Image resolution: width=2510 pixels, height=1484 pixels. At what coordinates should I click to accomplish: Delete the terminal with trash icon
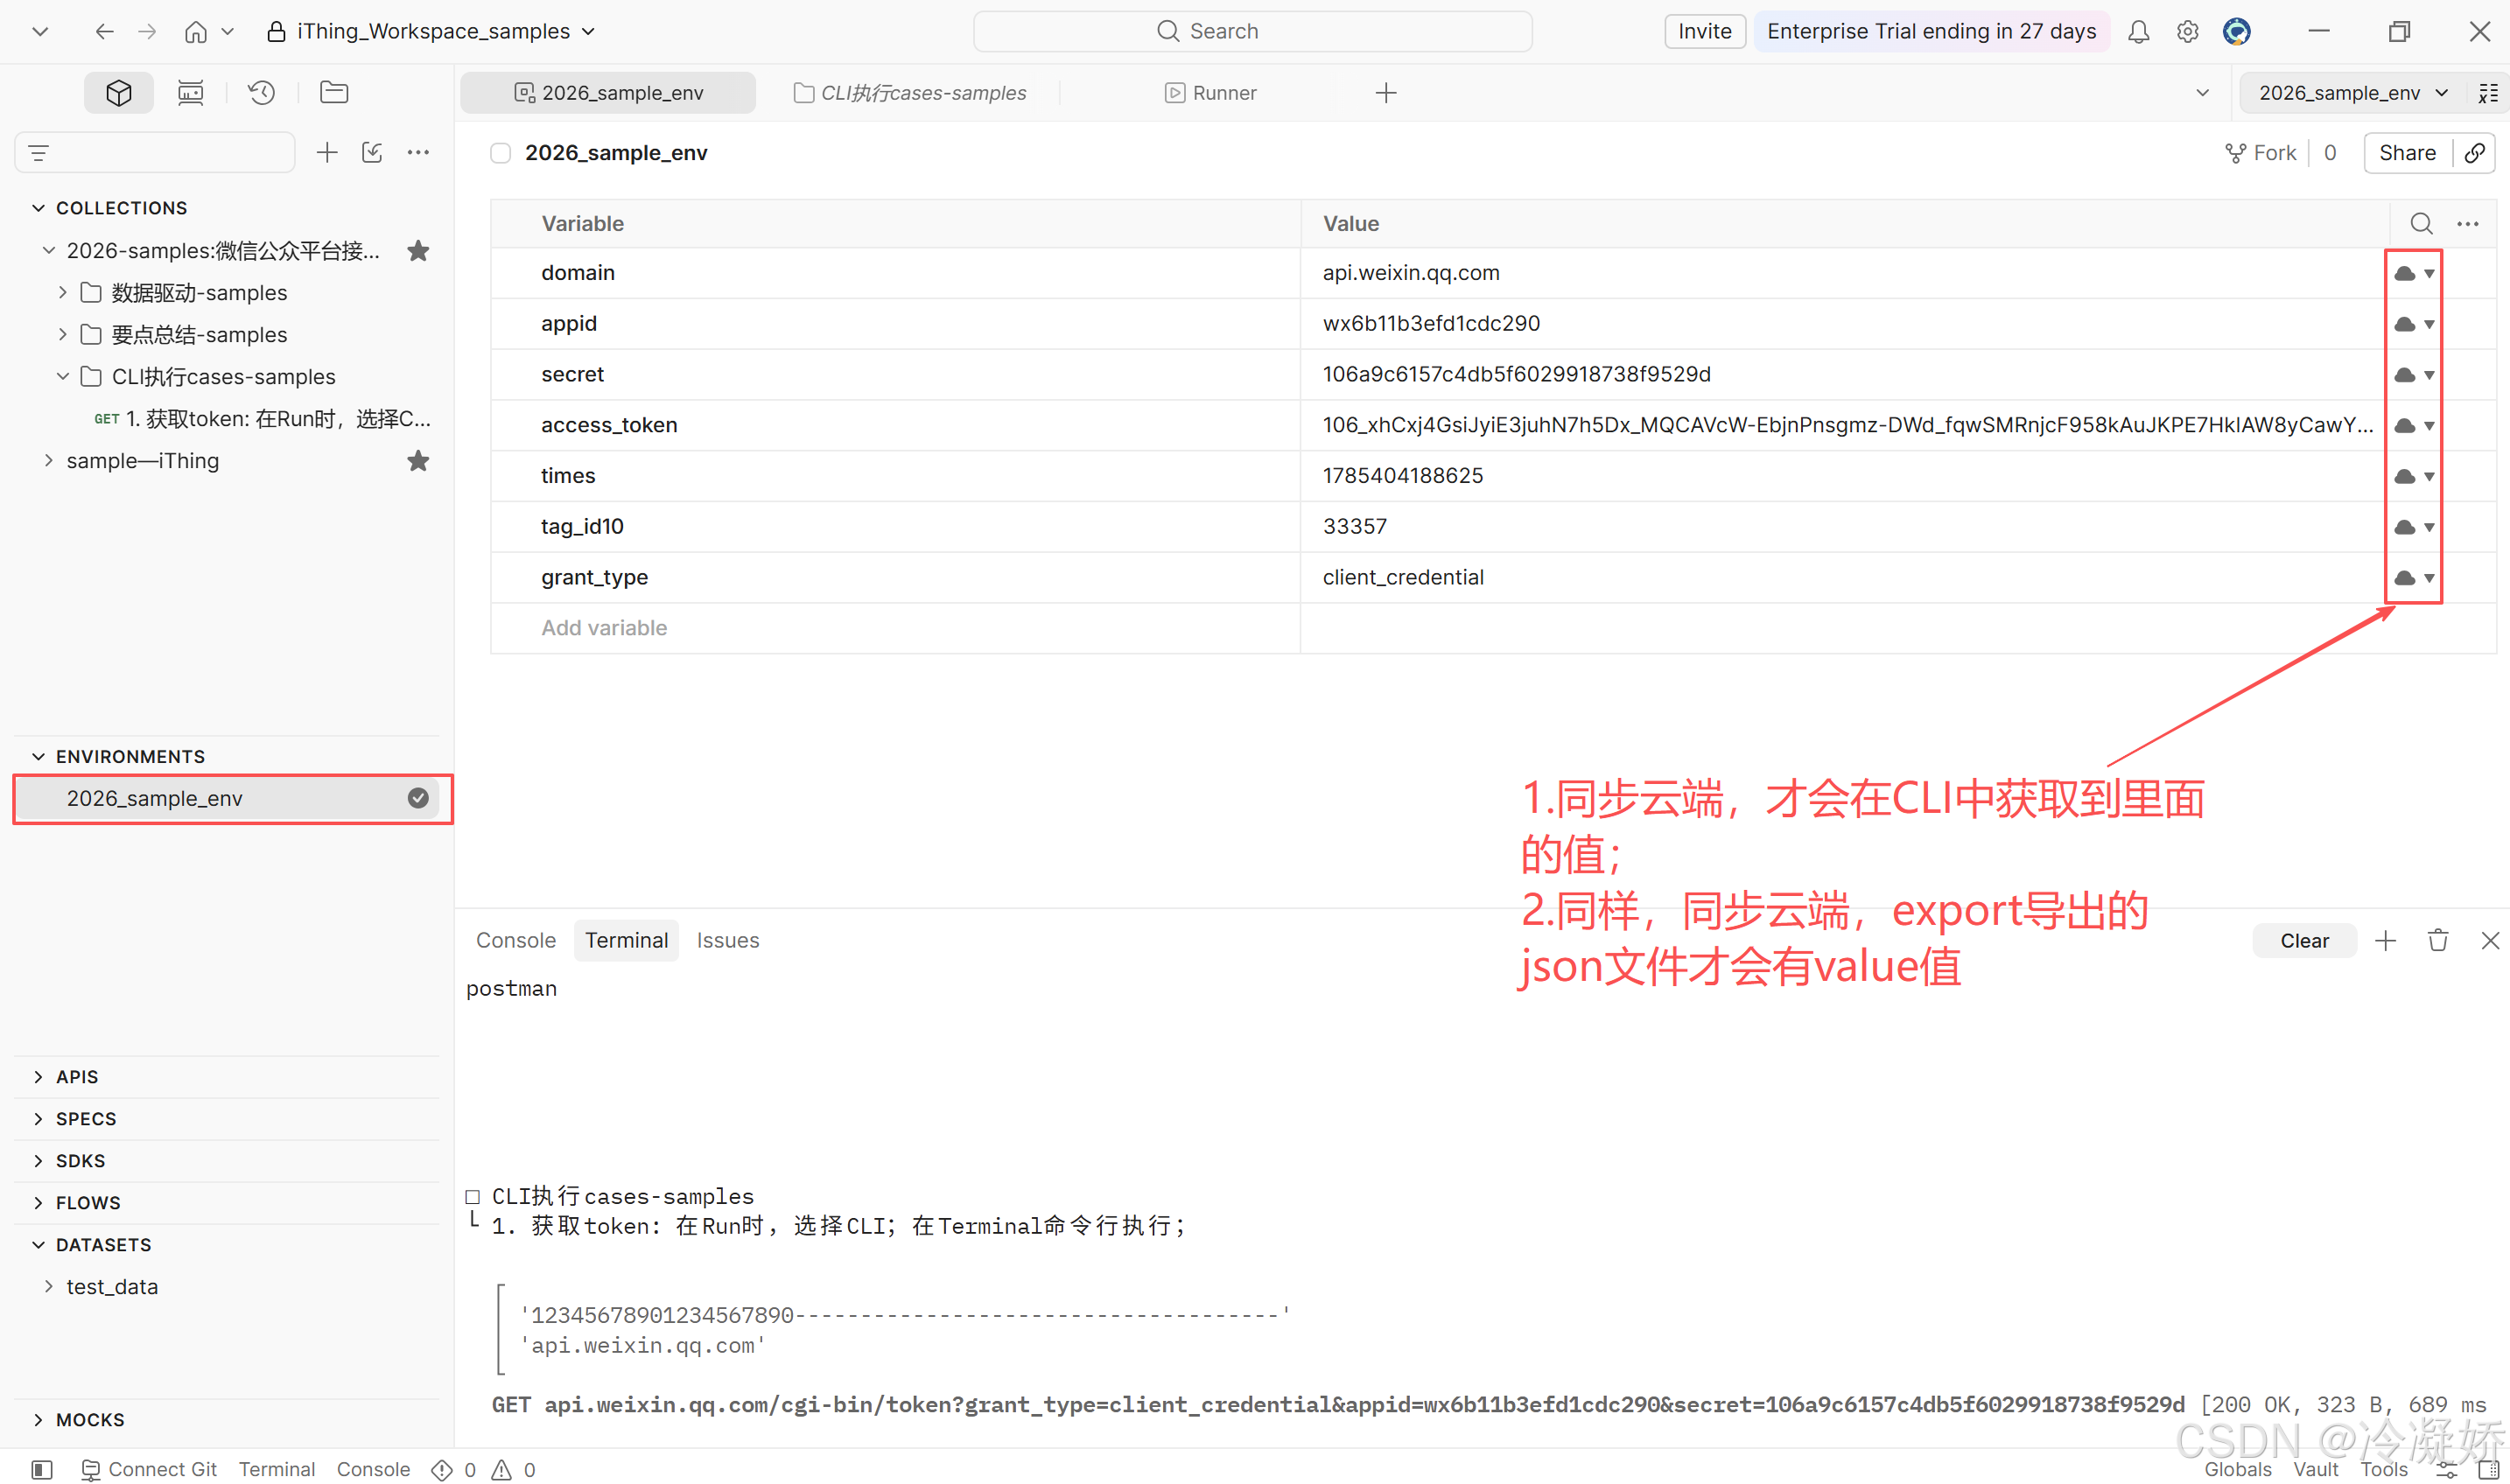pos(2438,941)
